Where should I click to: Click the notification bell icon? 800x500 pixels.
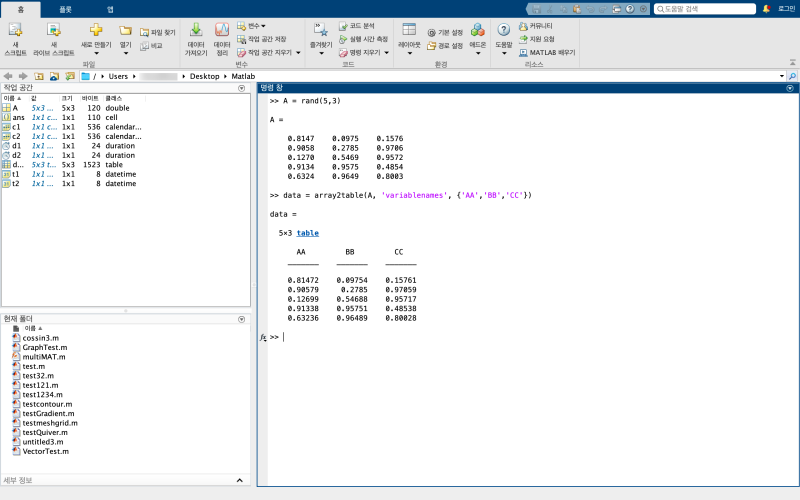[x=766, y=9]
